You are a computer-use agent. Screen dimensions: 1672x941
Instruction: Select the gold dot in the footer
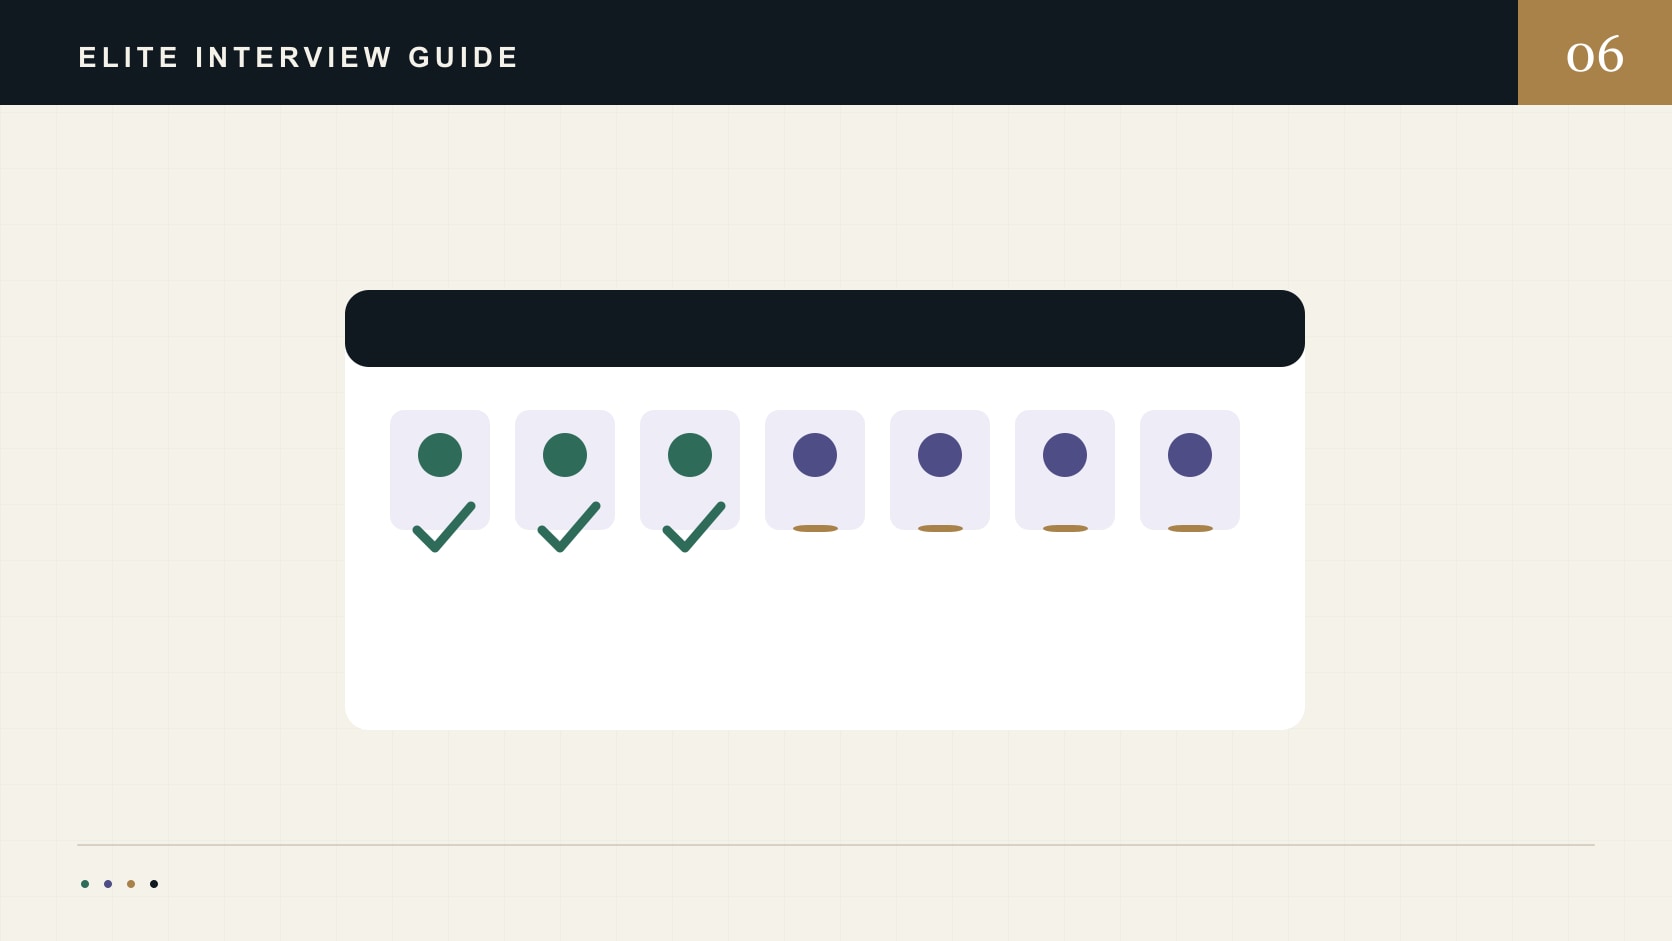tap(131, 884)
